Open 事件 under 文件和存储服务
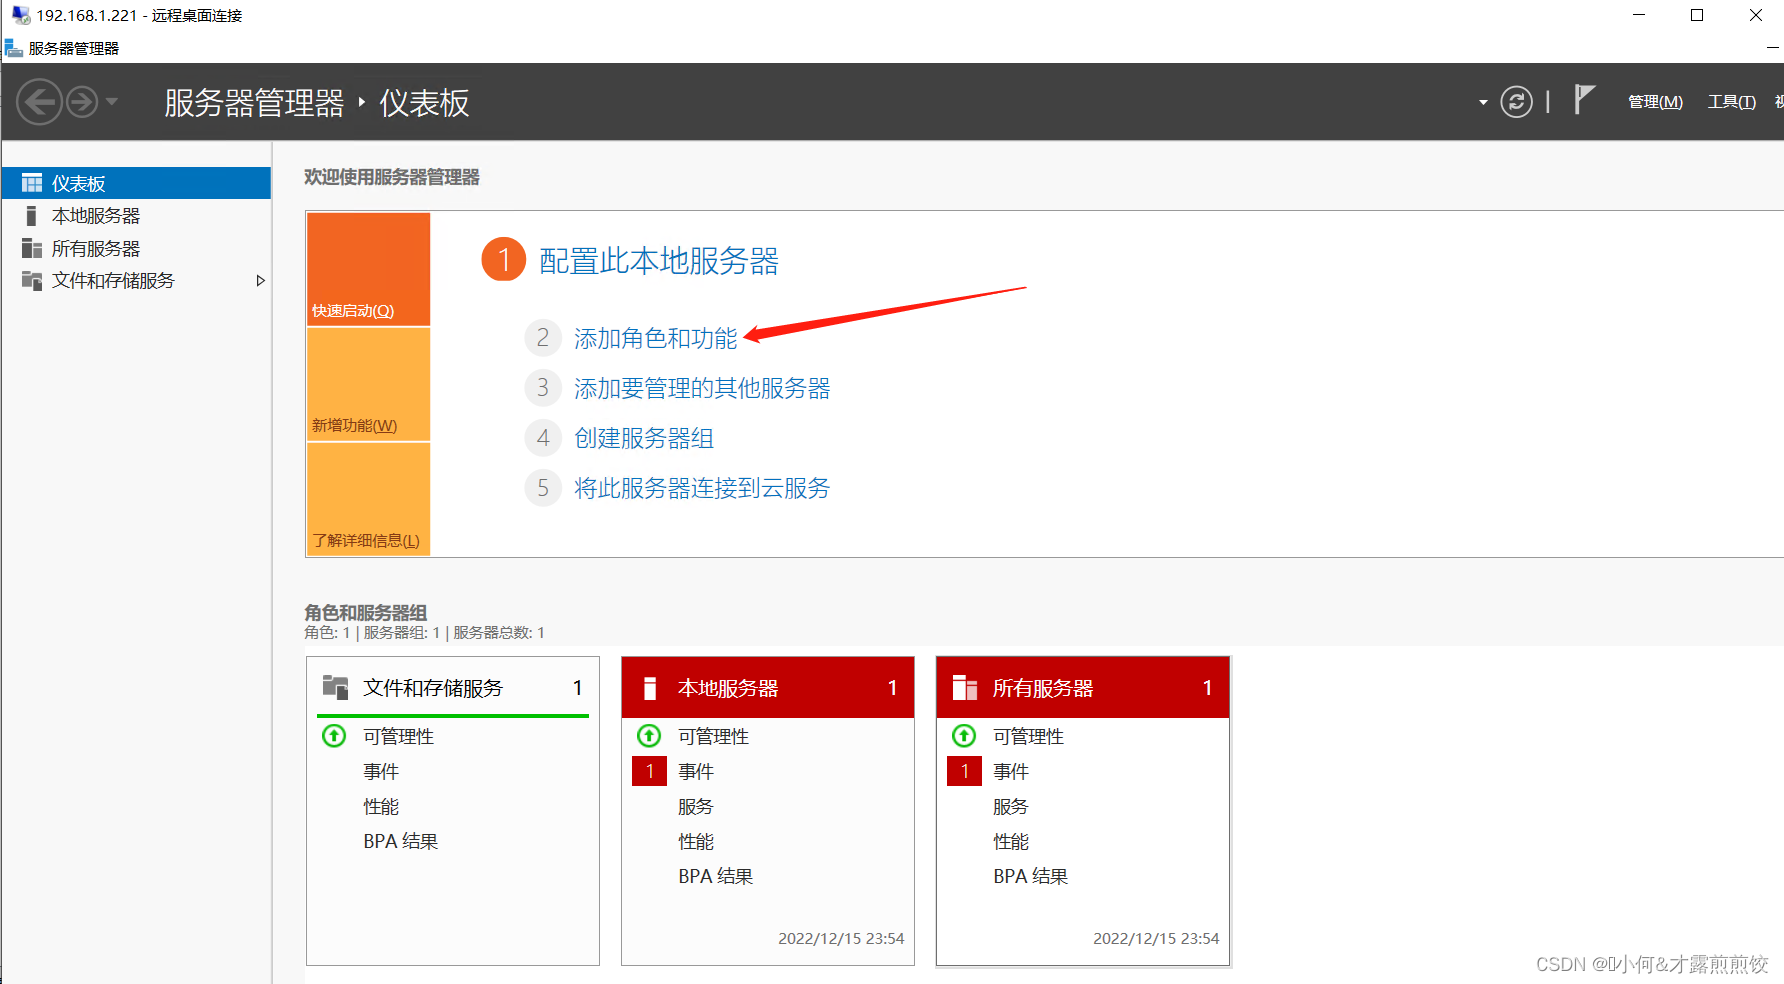 tap(381, 772)
